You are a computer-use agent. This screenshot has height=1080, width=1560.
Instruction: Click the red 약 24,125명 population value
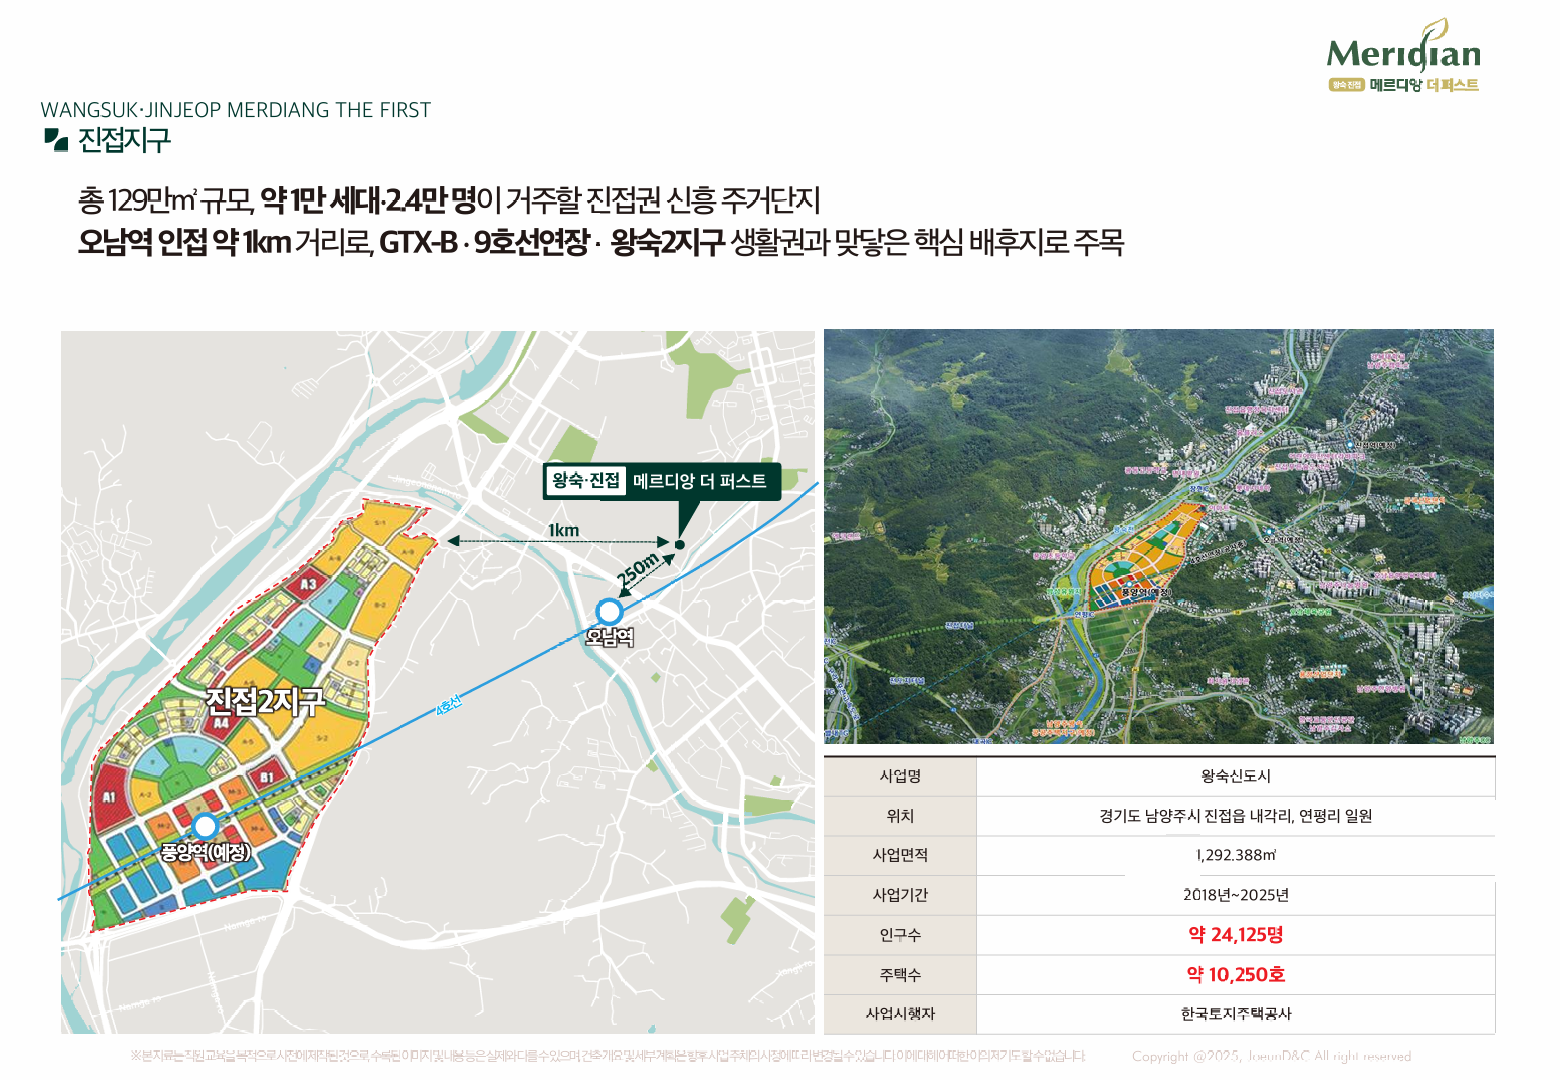(1235, 935)
